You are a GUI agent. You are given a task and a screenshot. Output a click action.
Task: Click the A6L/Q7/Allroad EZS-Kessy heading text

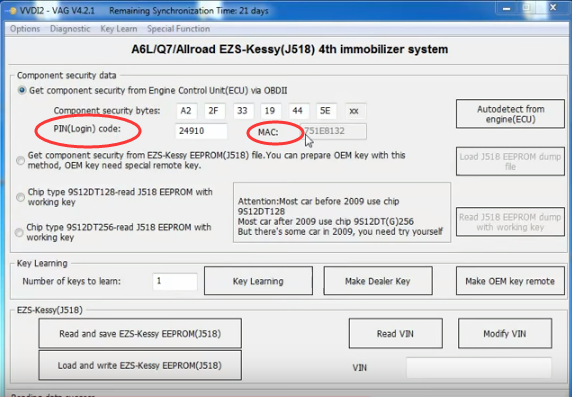(x=290, y=49)
